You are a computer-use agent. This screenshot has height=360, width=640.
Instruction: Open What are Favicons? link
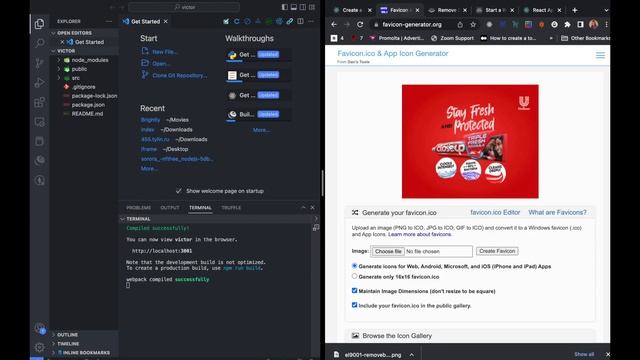[557, 212]
